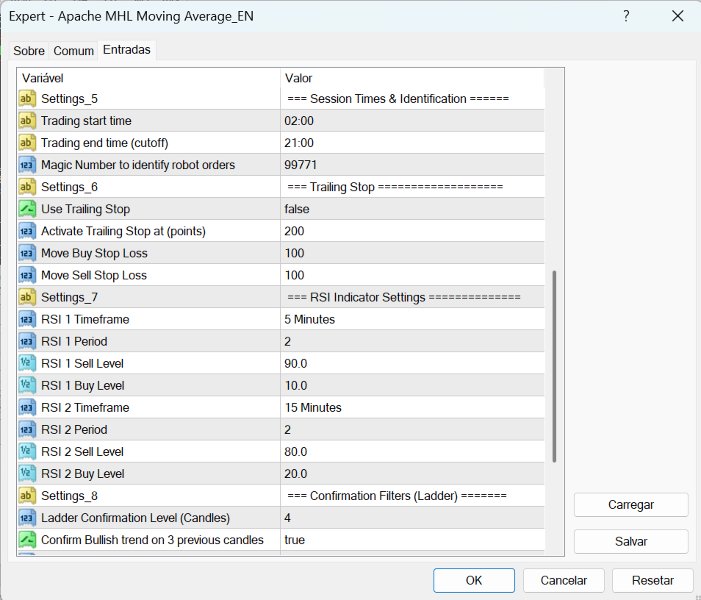Screen dimensions: 701x600
Task: Edit Ladder Confirmation Level value 4
Action: coord(412,518)
